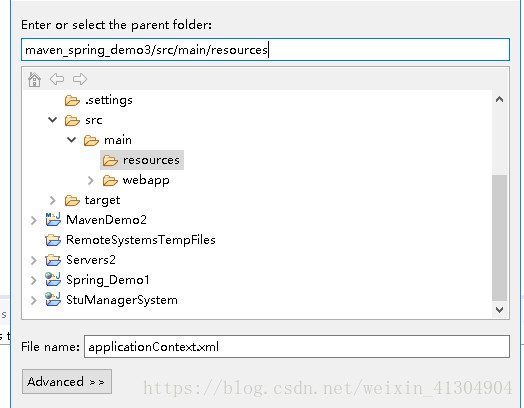This screenshot has height=408, width=524.
Task: Select the 'StuManagerSystem' project label
Action: coord(122,300)
